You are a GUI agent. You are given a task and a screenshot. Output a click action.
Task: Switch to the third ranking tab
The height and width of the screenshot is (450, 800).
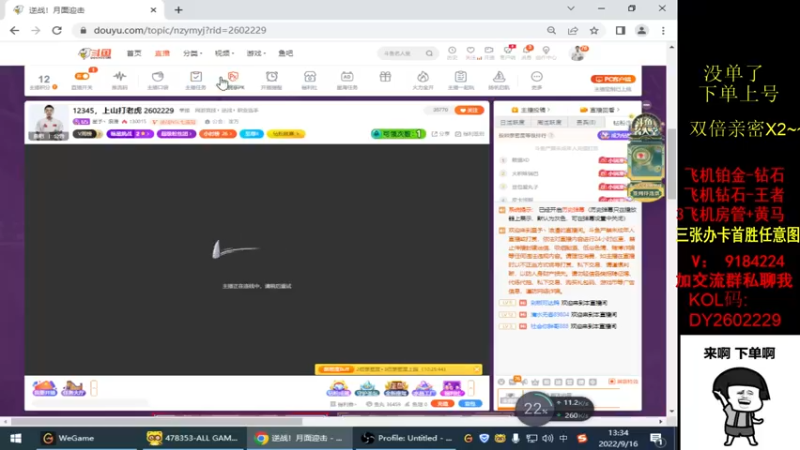click(586, 122)
